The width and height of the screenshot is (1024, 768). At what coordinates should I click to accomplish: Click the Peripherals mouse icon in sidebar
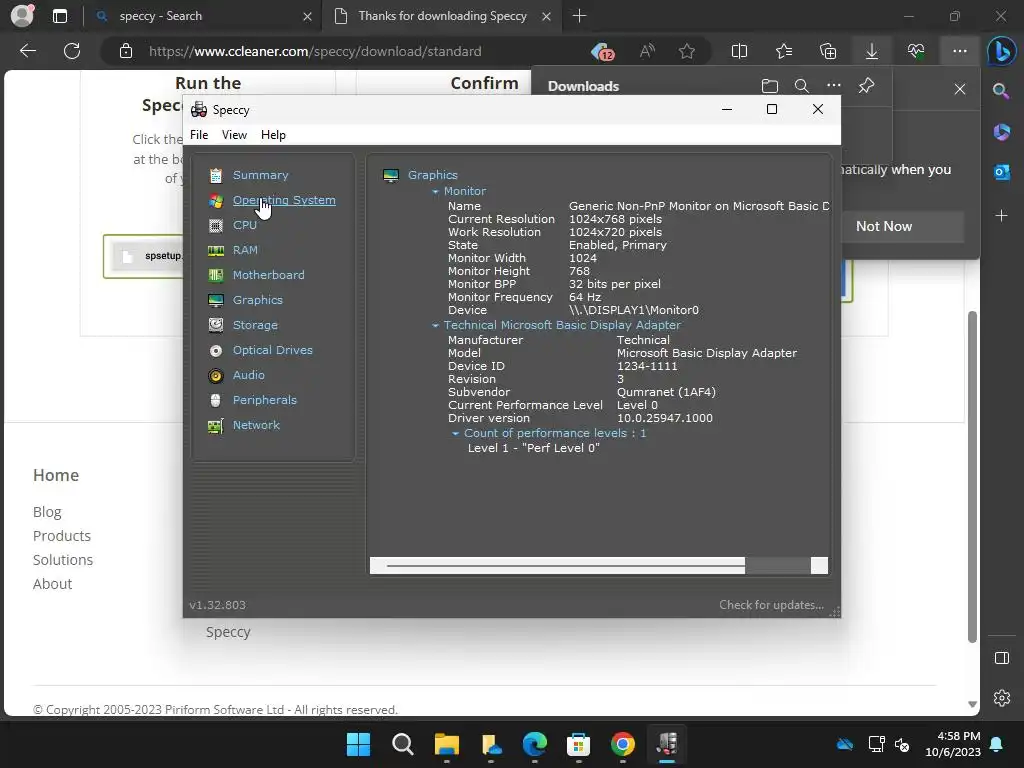[216, 400]
